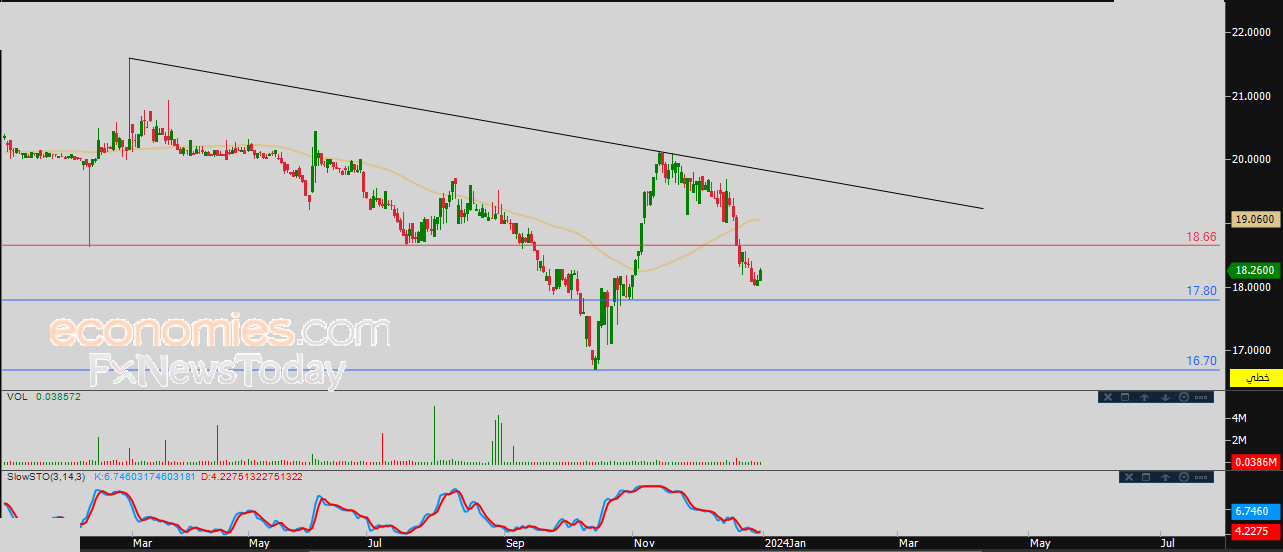Move the VOL panel down

(x=1165, y=397)
